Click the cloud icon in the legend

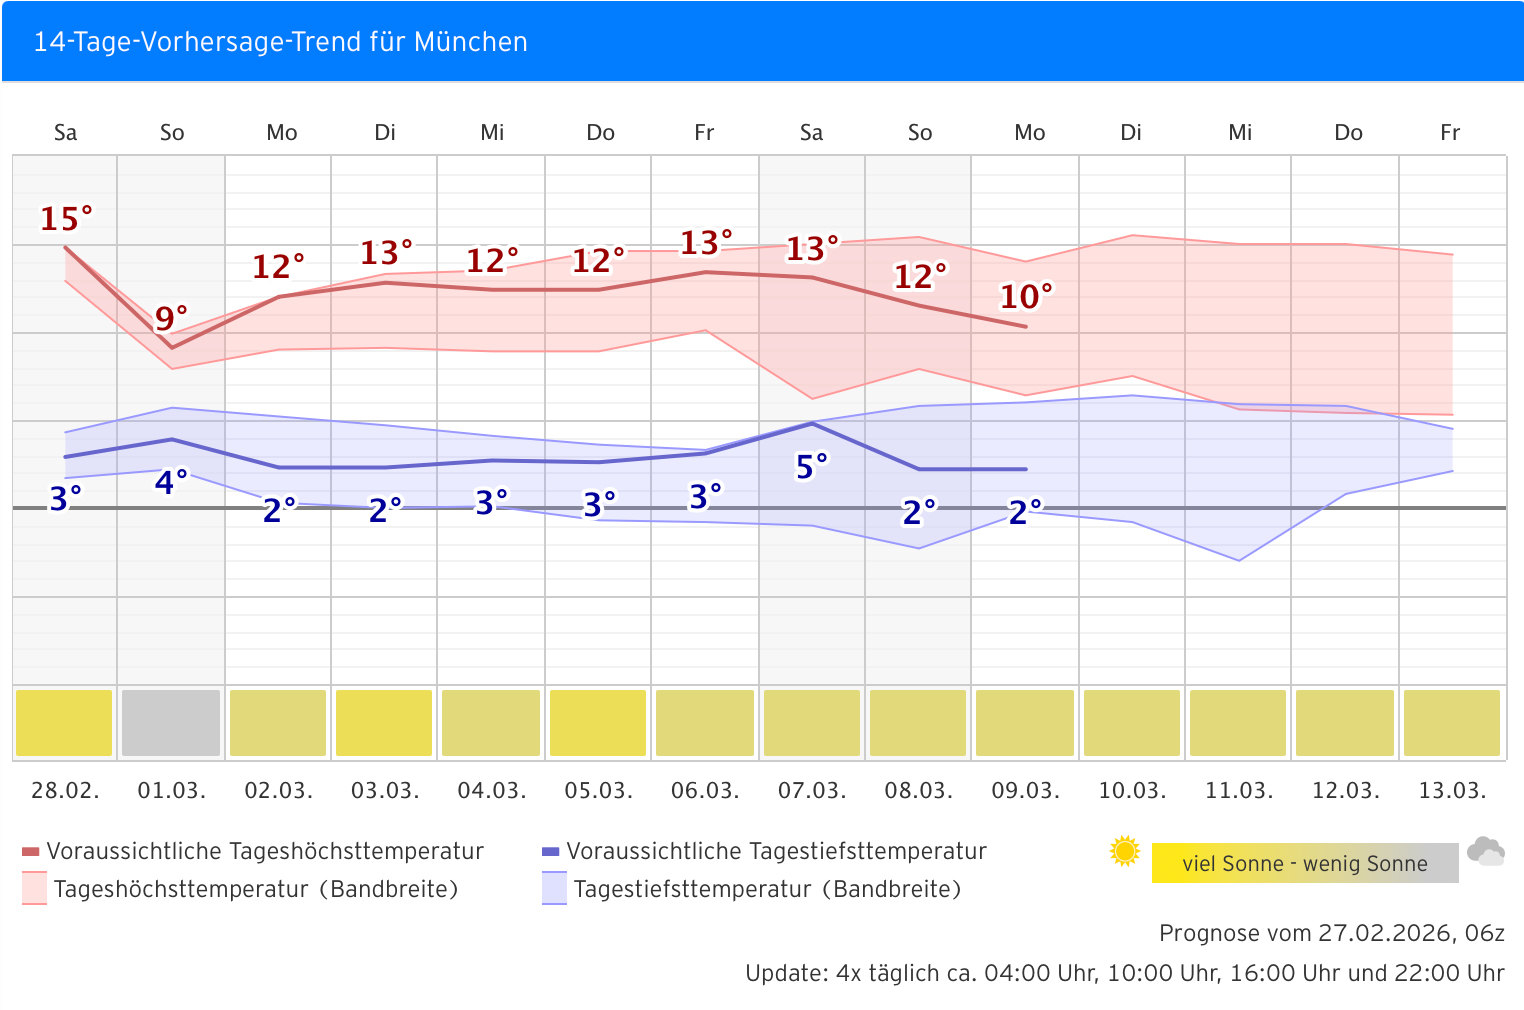pos(1486,852)
